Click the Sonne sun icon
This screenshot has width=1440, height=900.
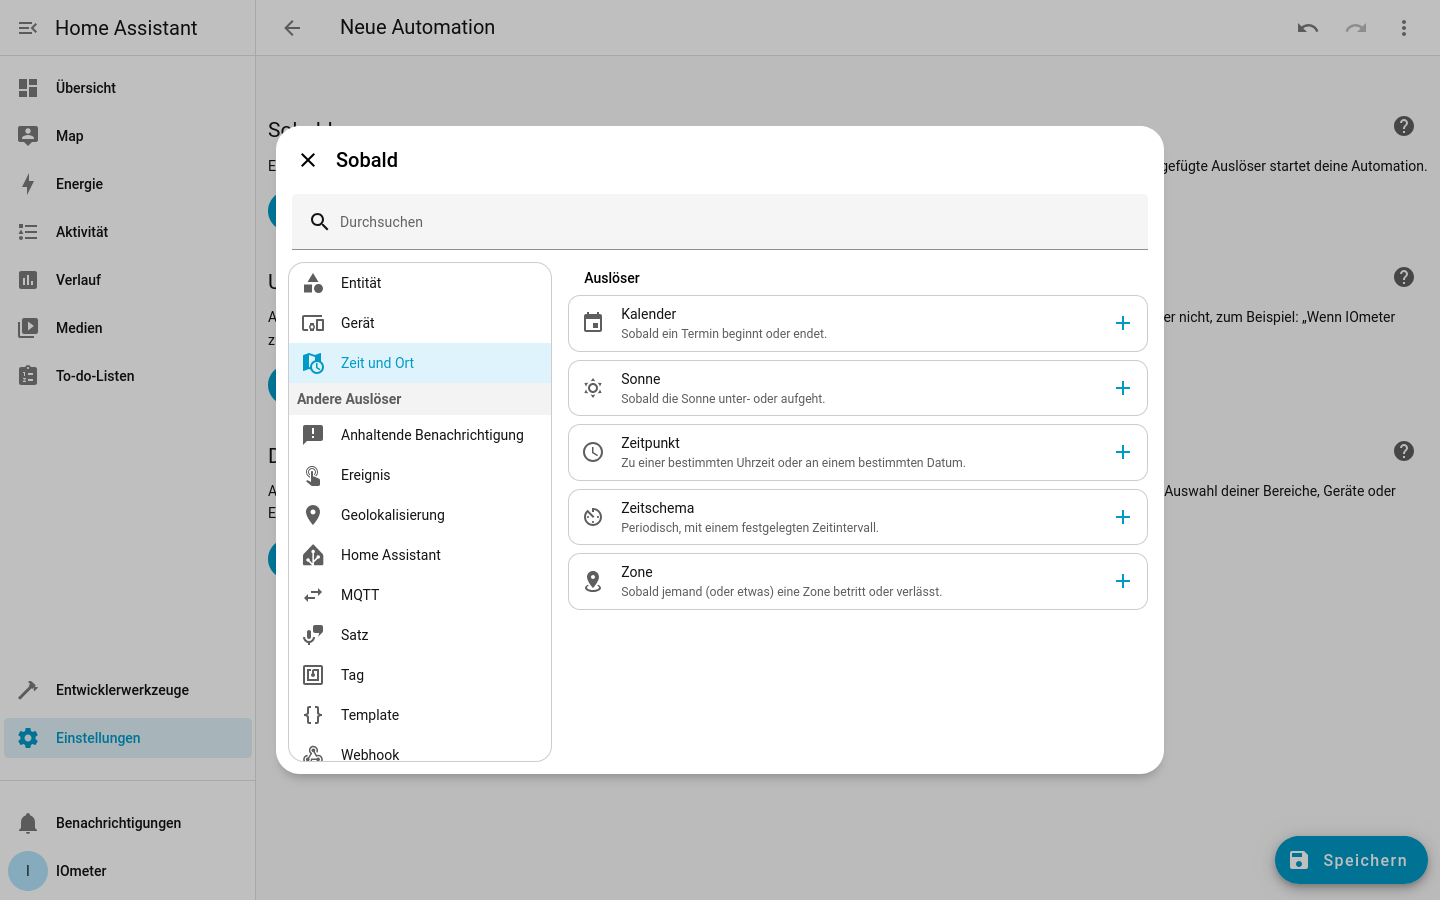[593, 388]
